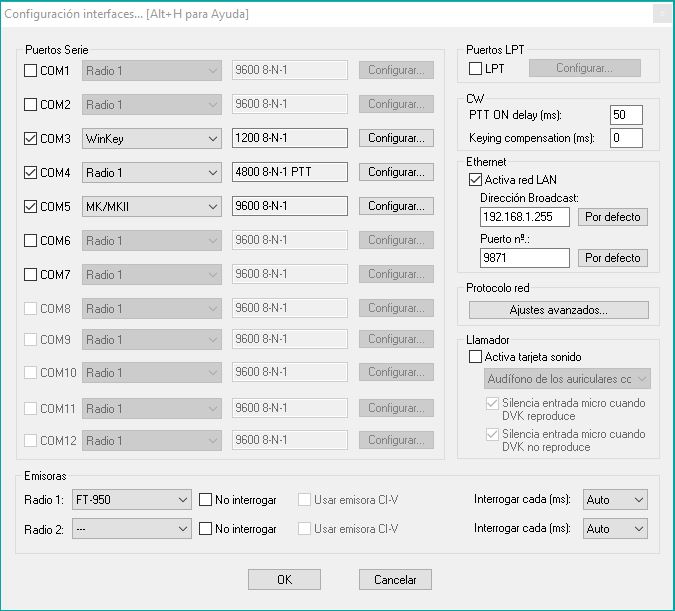Enable the LPT port checkbox
Viewport: 675px width, 611px height.
coord(475,68)
